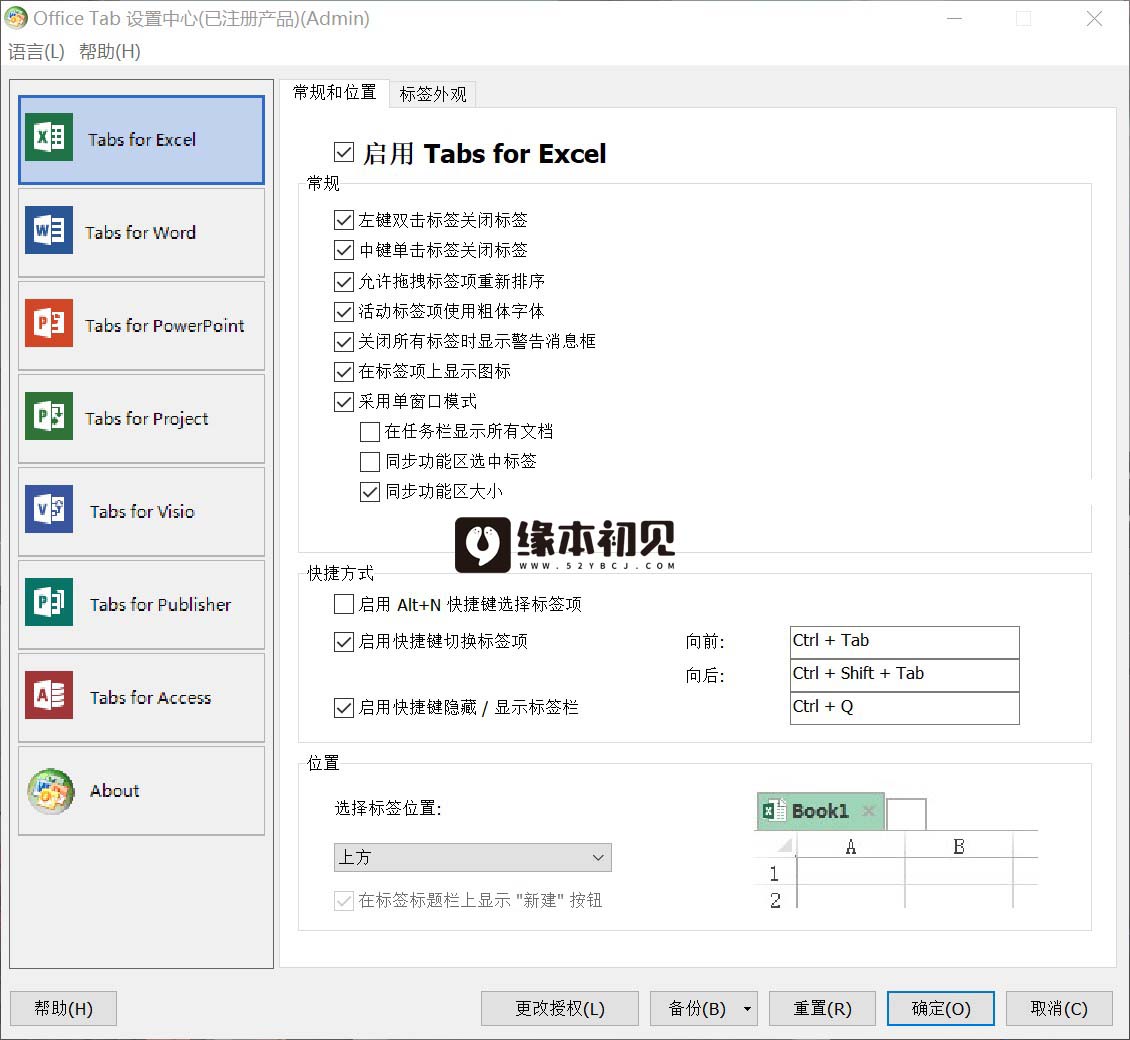Open the 语言(L) menu

(36, 52)
